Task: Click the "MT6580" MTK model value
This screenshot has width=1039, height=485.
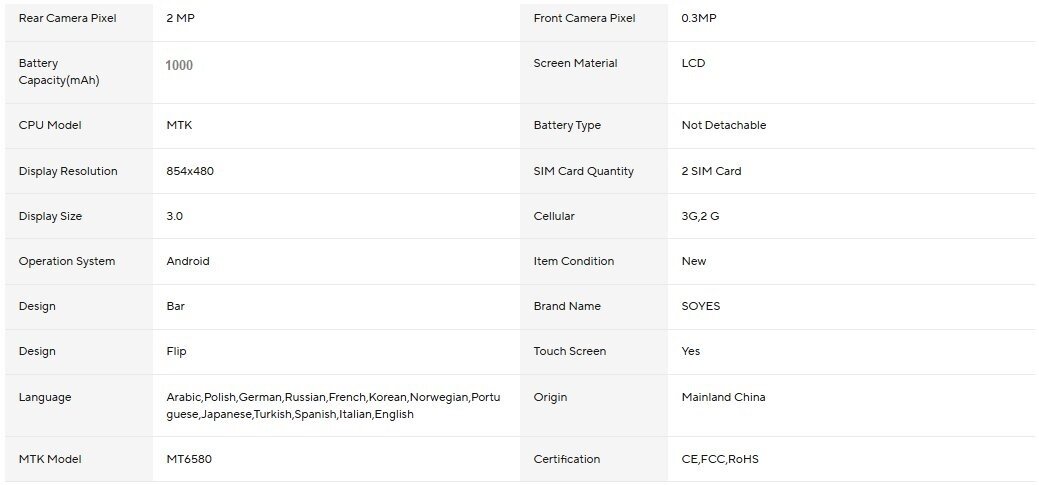Action: click(x=189, y=459)
